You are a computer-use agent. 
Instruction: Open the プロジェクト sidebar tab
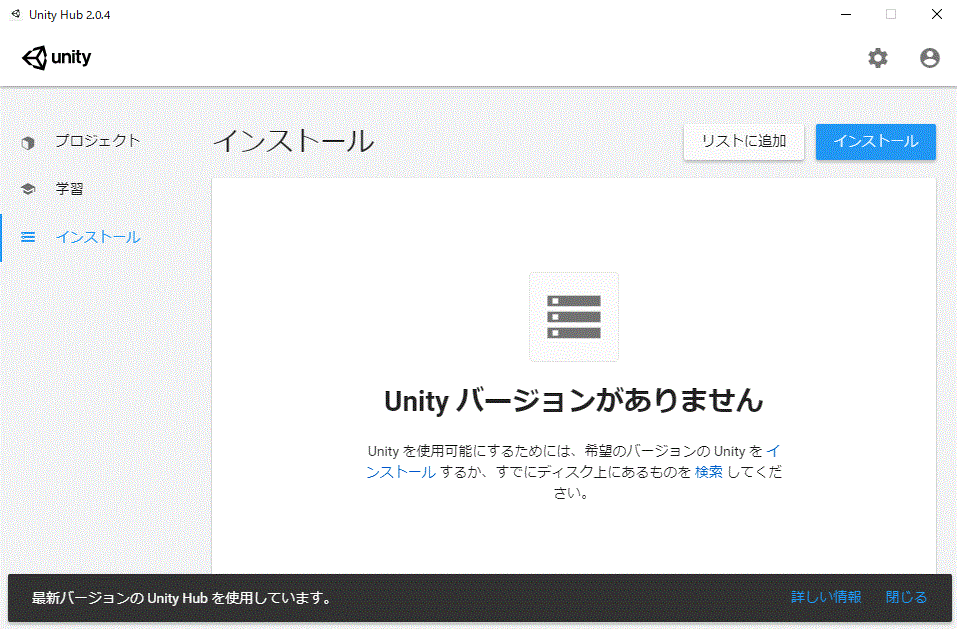click(97, 141)
